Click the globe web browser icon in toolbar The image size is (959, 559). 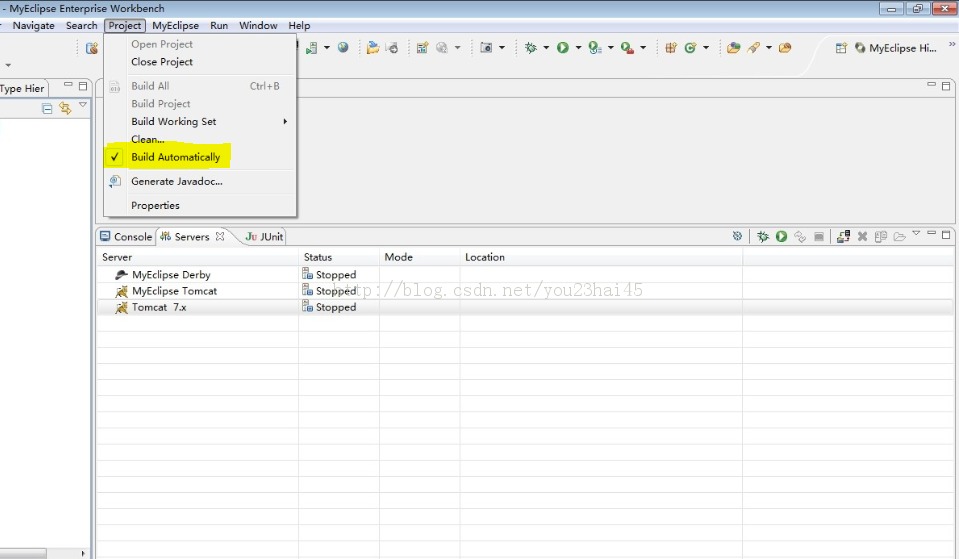point(343,48)
